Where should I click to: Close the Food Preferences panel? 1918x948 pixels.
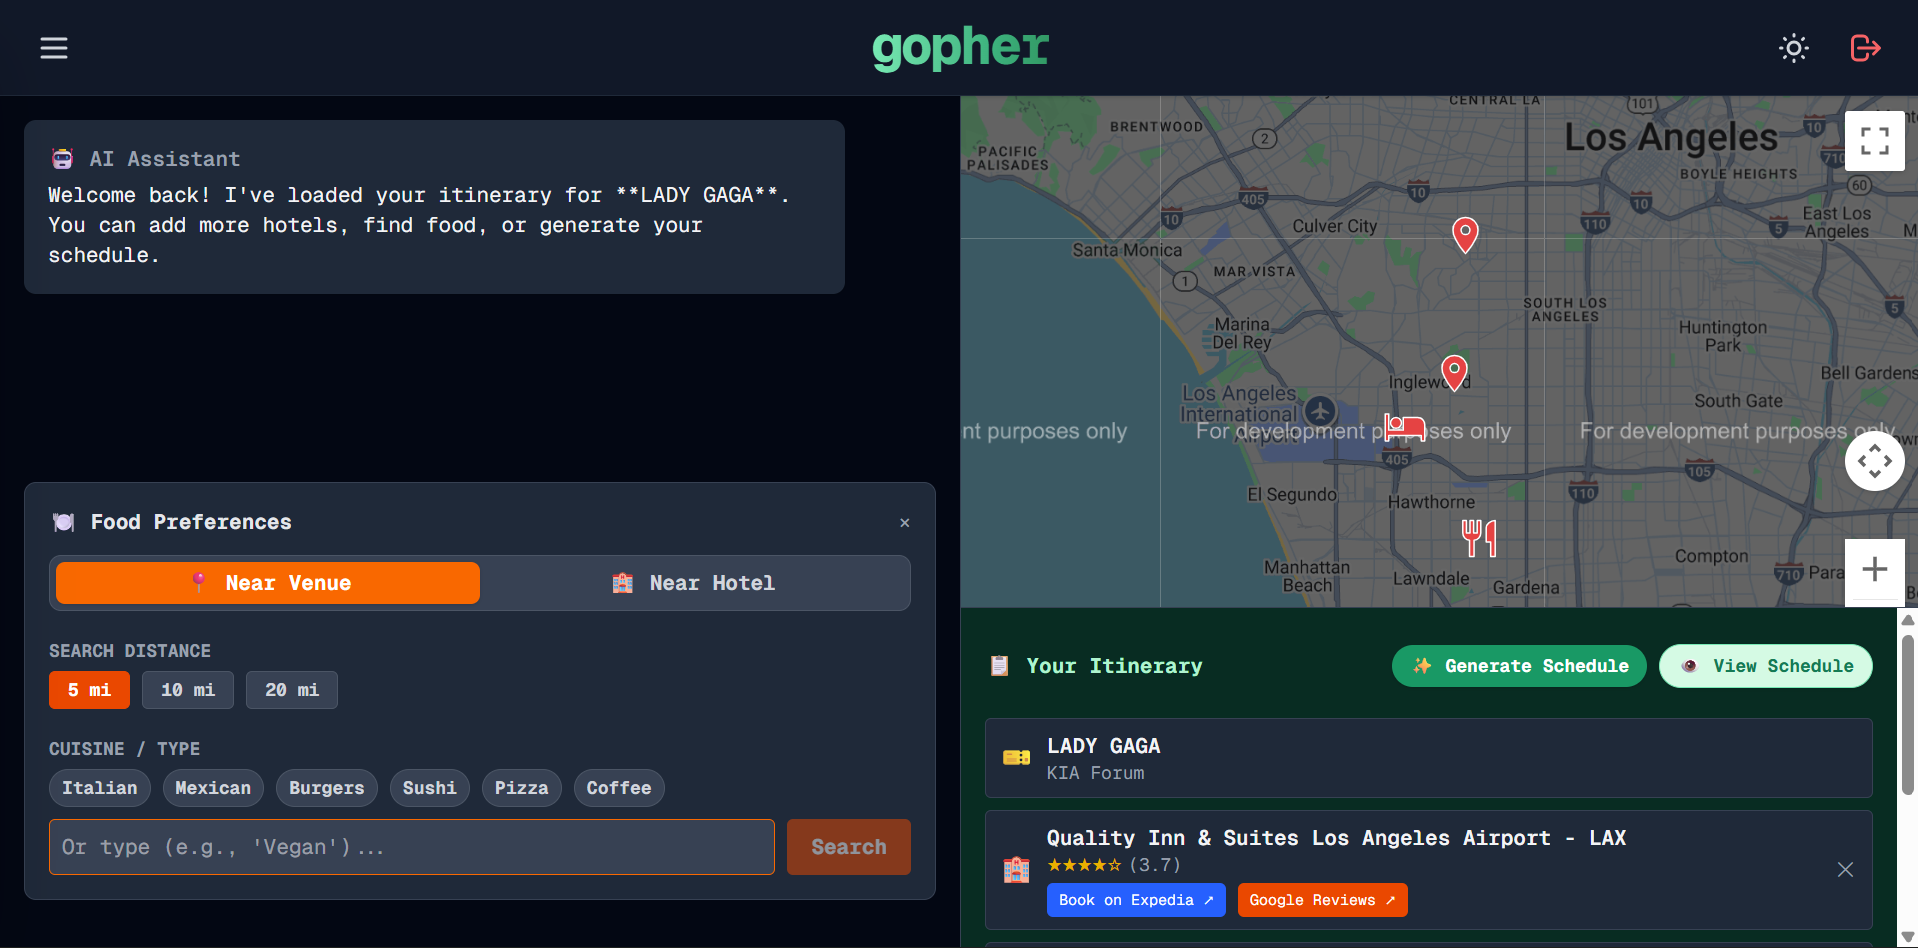pyautogui.click(x=904, y=523)
